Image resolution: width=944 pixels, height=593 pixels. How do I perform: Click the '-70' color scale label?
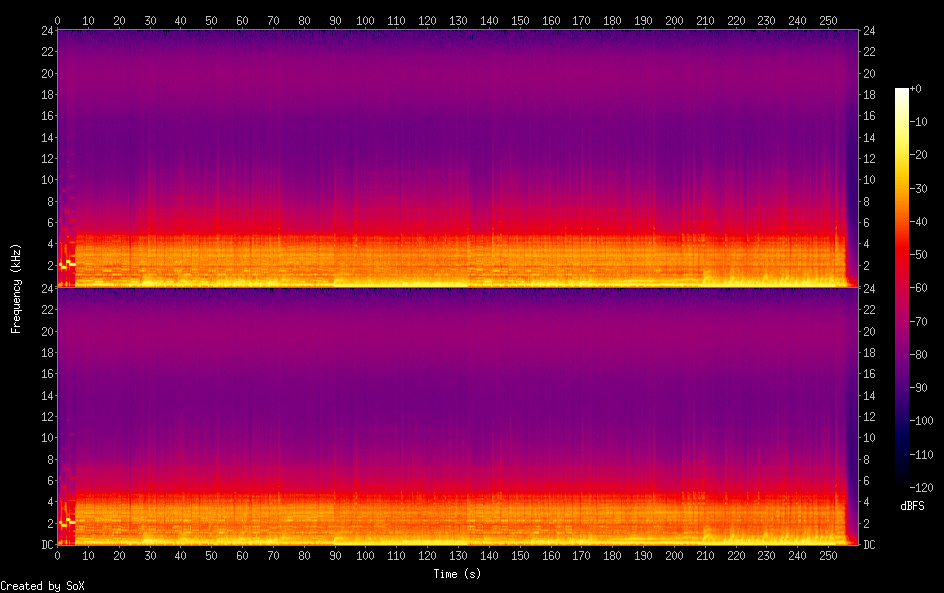[x=919, y=321]
